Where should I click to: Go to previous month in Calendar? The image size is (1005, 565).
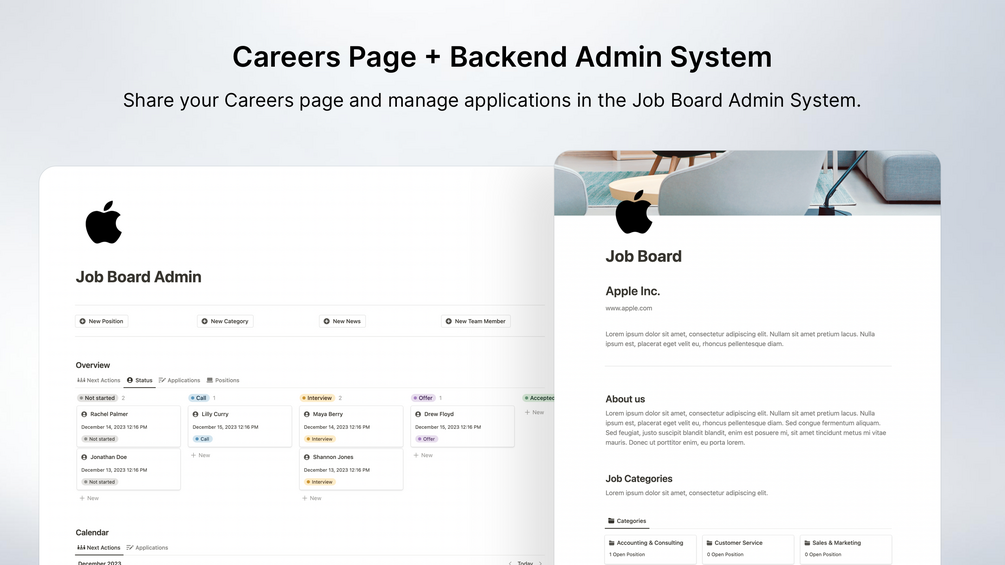510,562
